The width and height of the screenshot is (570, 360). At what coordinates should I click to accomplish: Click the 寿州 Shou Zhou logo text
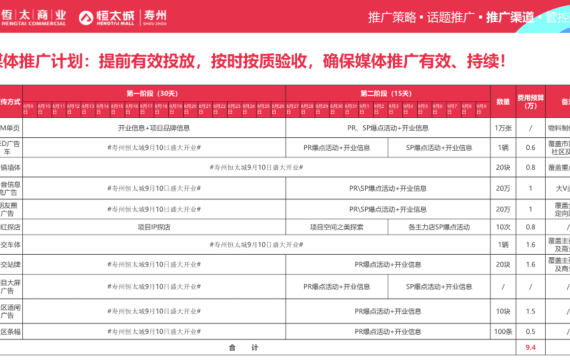pos(155,17)
